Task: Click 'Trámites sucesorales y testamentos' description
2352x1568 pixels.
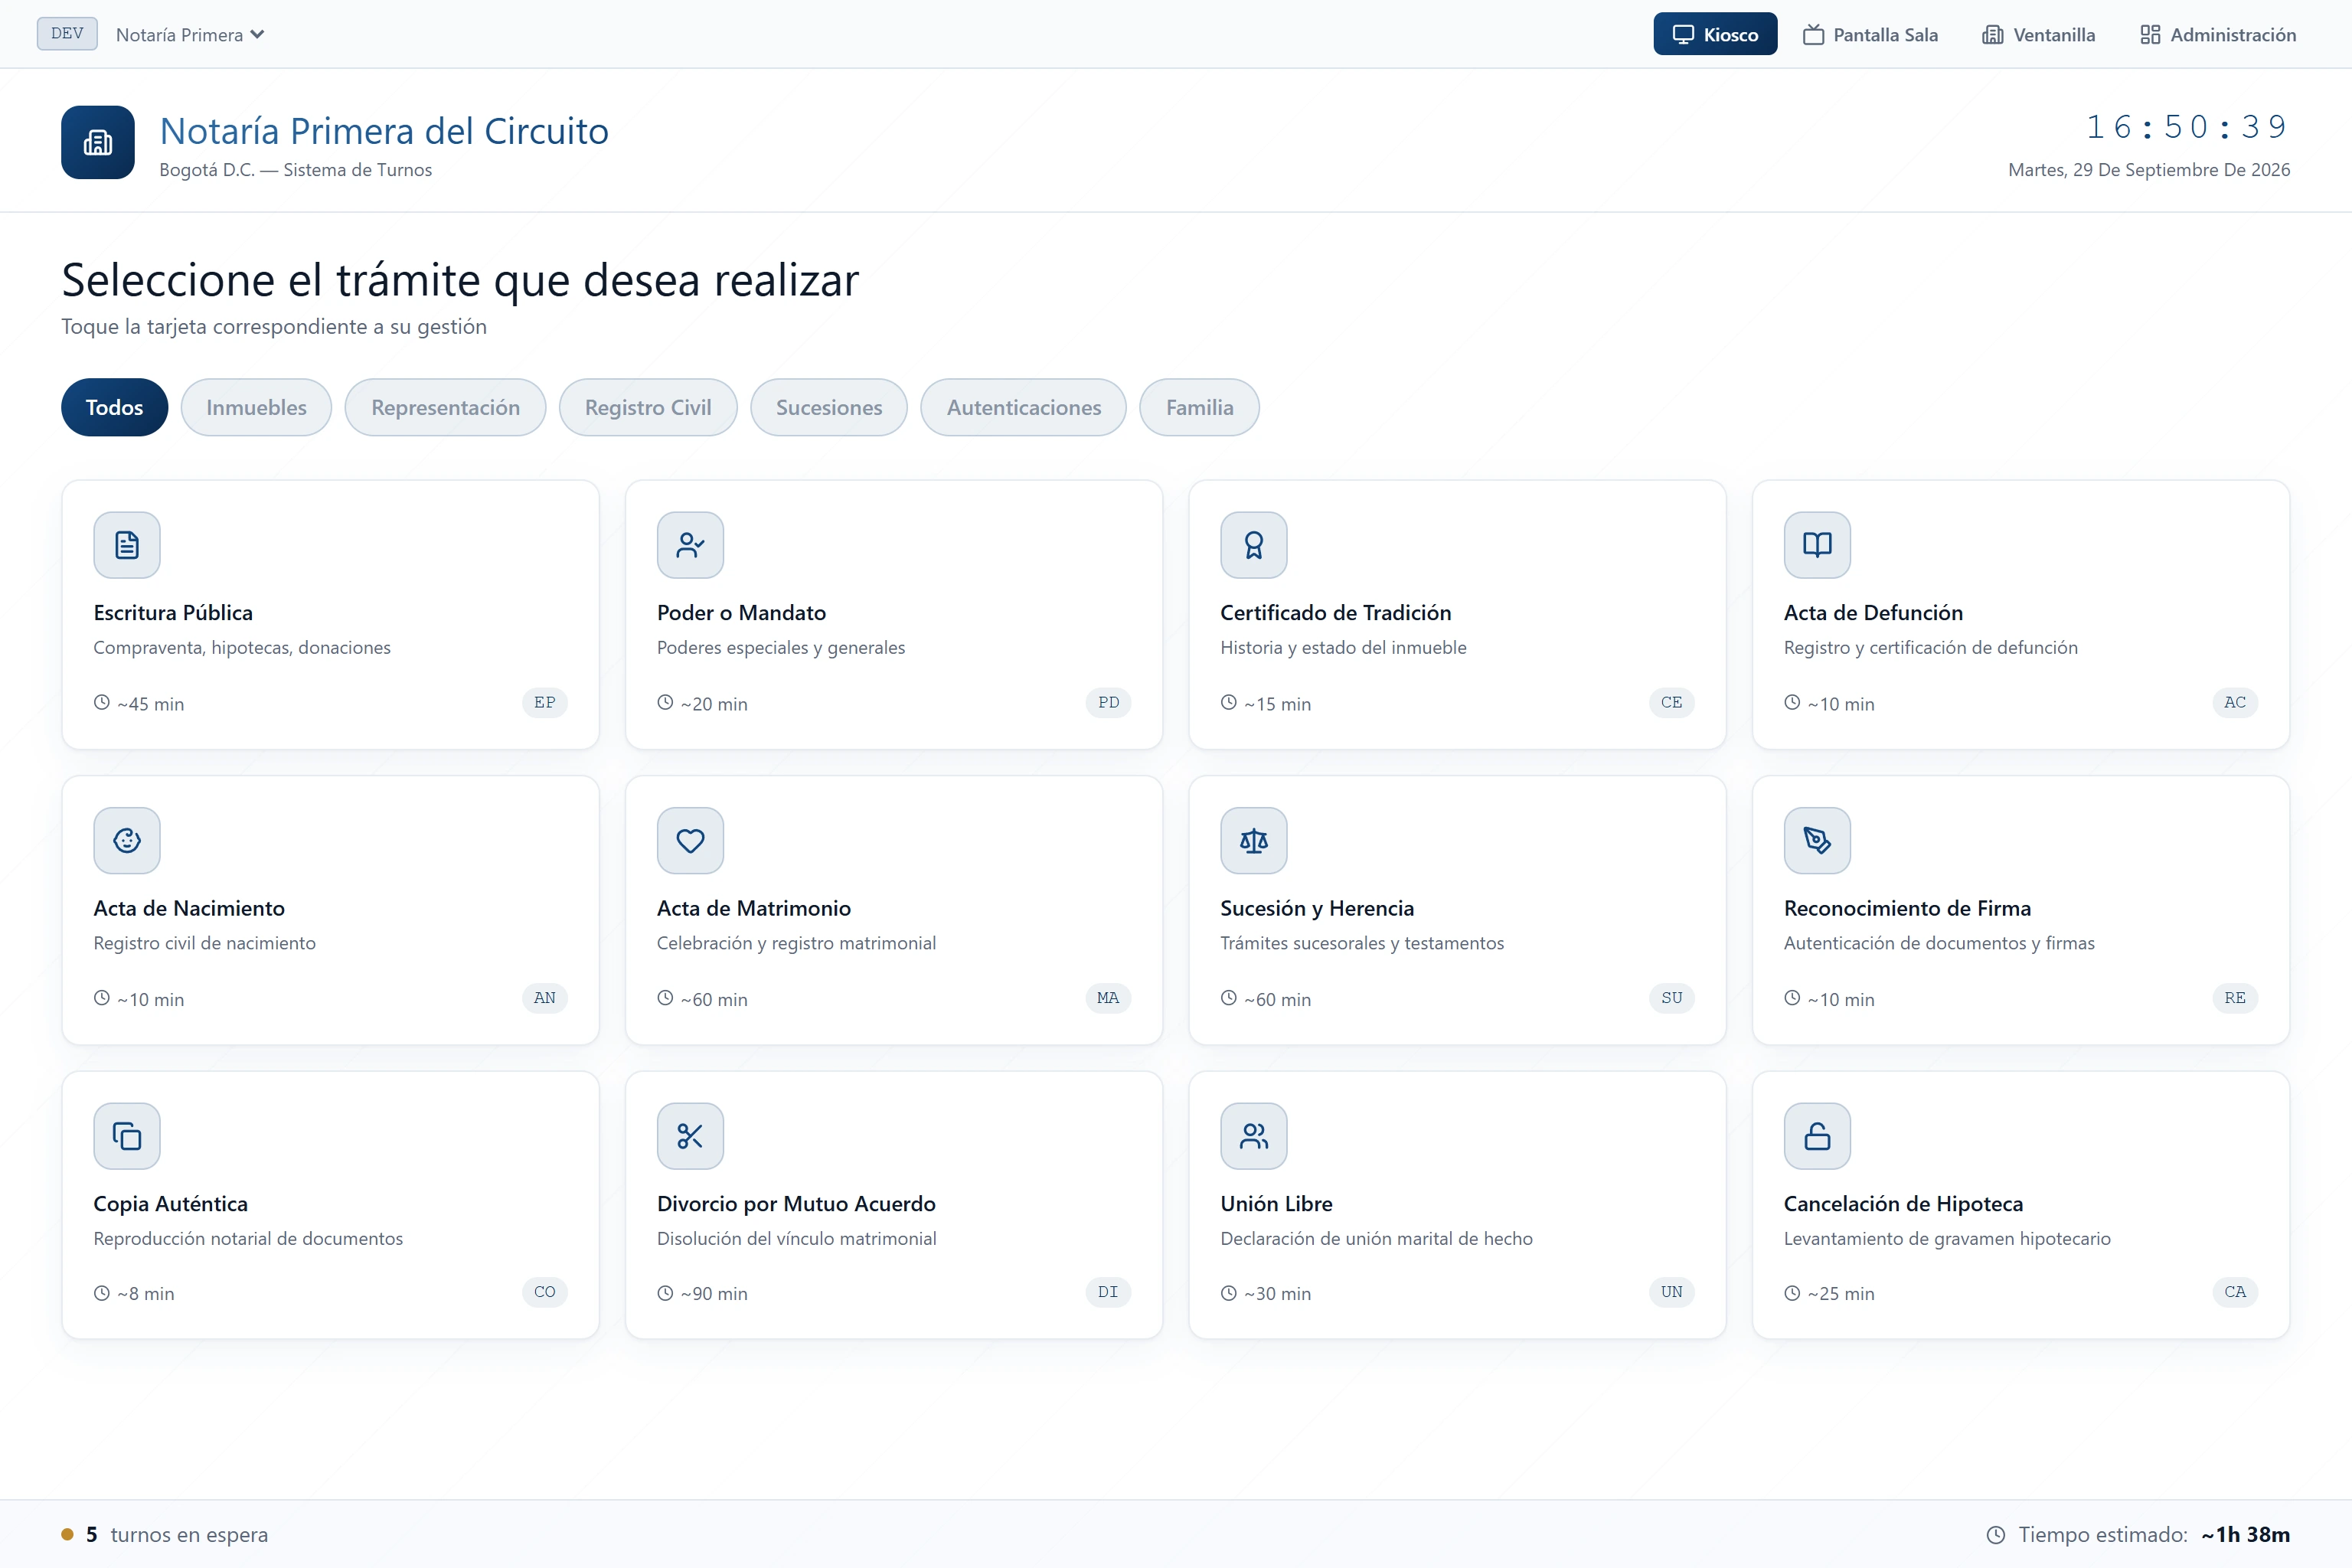Action: click(1362, 943)
